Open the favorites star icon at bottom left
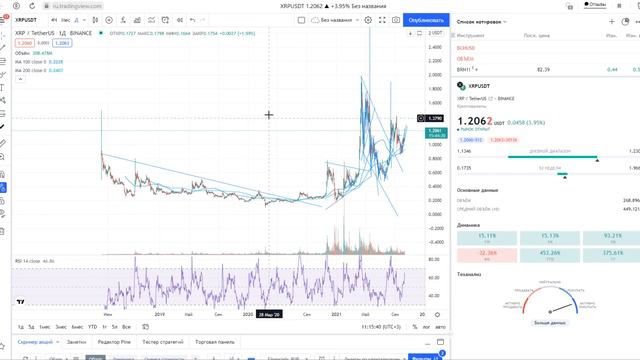Image resolution: width=640 pixels, height=360 pixels. click(2, 346)
